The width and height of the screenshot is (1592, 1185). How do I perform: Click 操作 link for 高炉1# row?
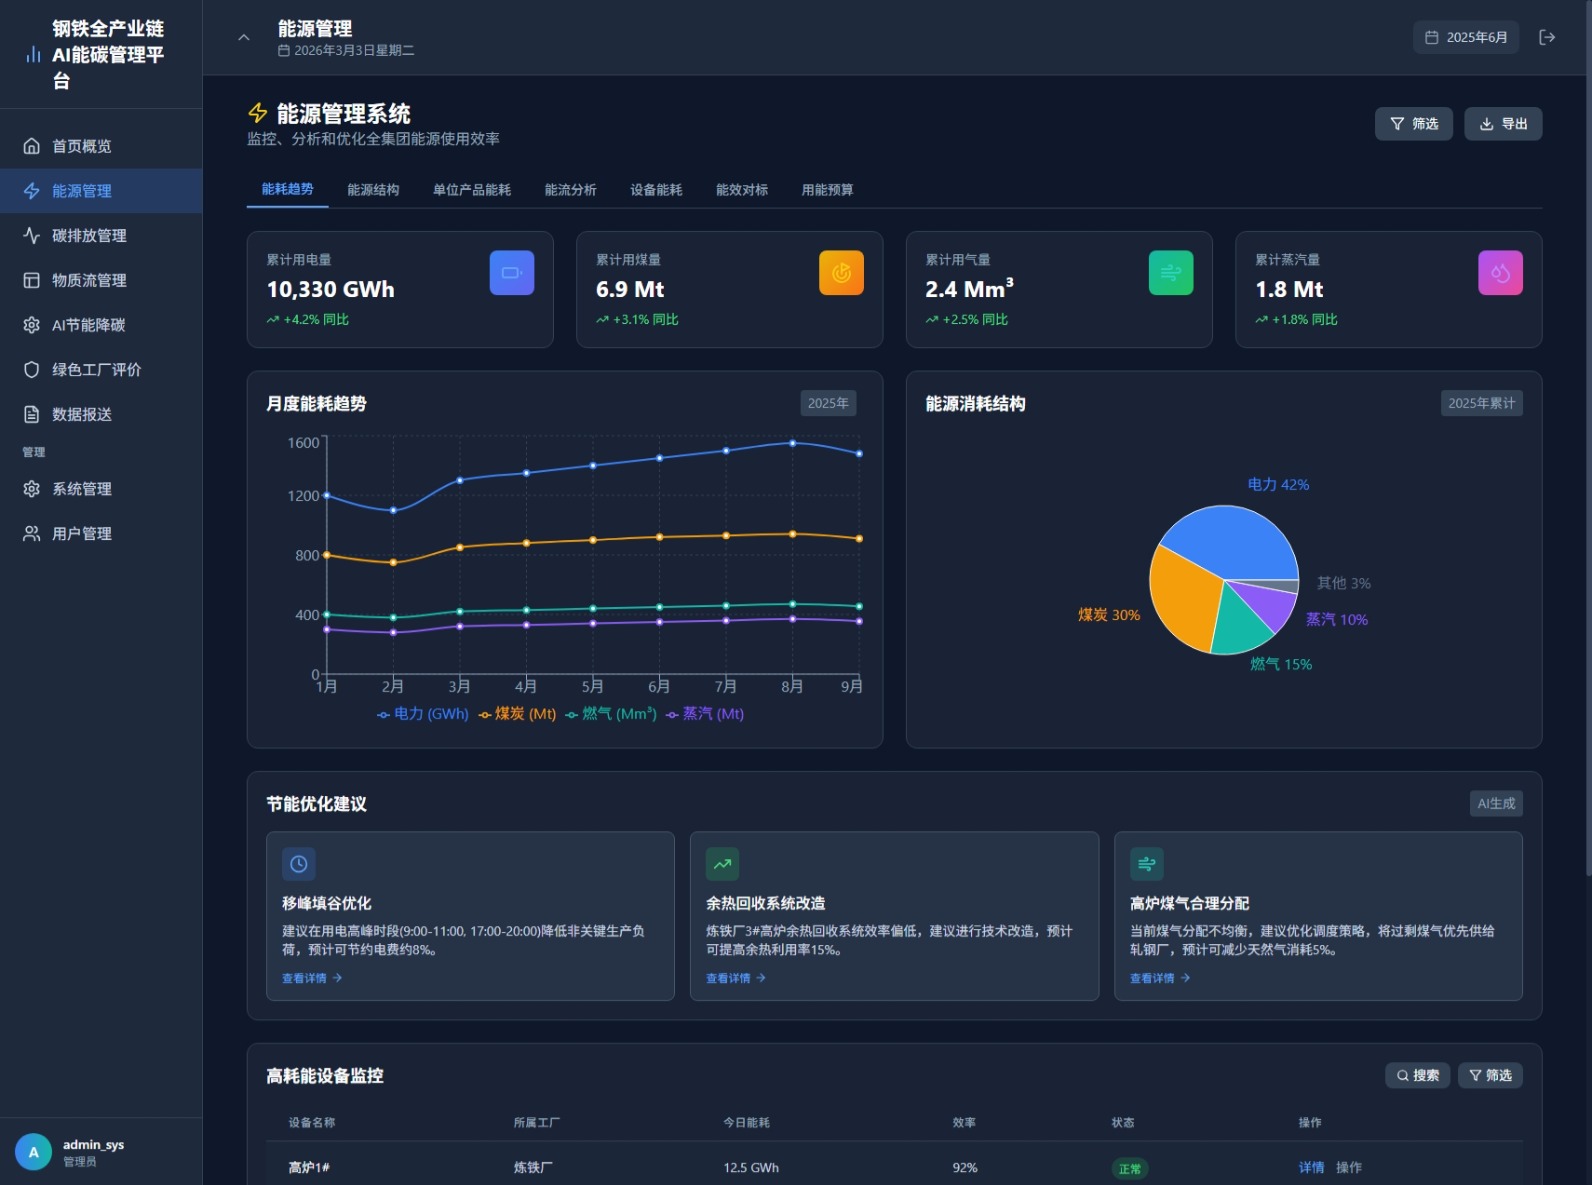1349,1167
